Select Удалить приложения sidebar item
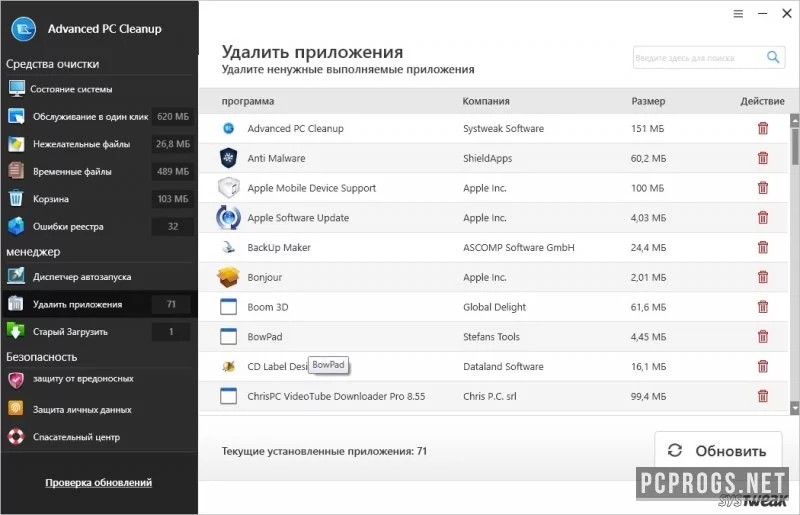 click(99, 304)
